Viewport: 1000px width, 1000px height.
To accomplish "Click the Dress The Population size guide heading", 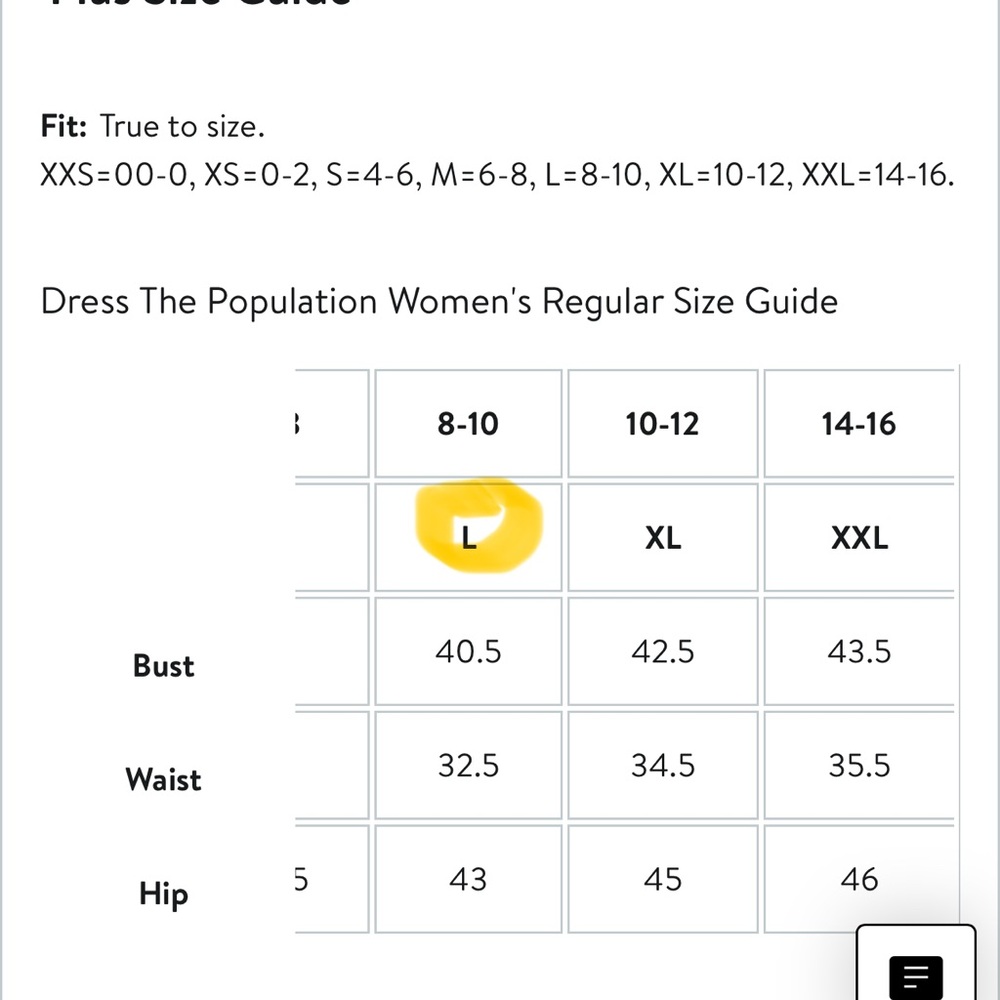I will point(439,301).
